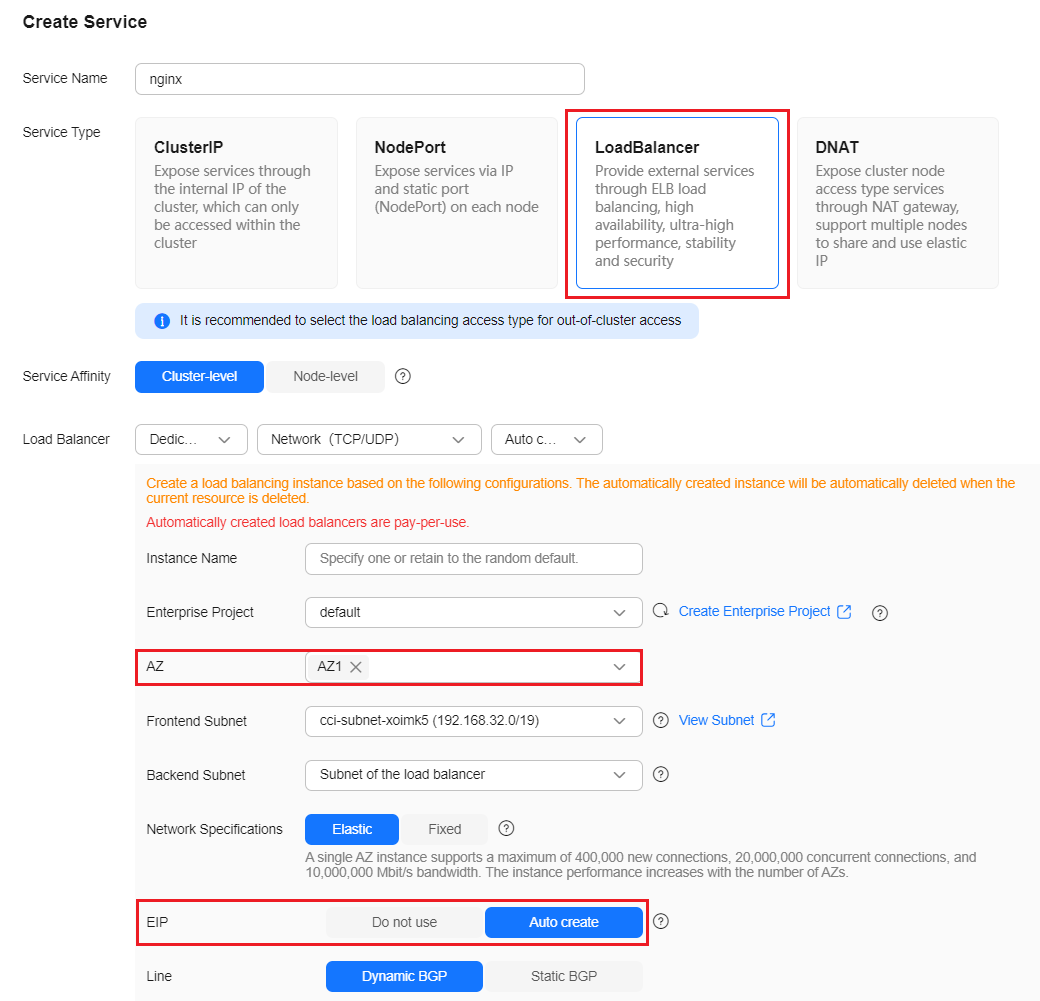Click the help icon after Create Enterprise Project
Viewport: 1040px width, 1001px height.
[879, 613]
